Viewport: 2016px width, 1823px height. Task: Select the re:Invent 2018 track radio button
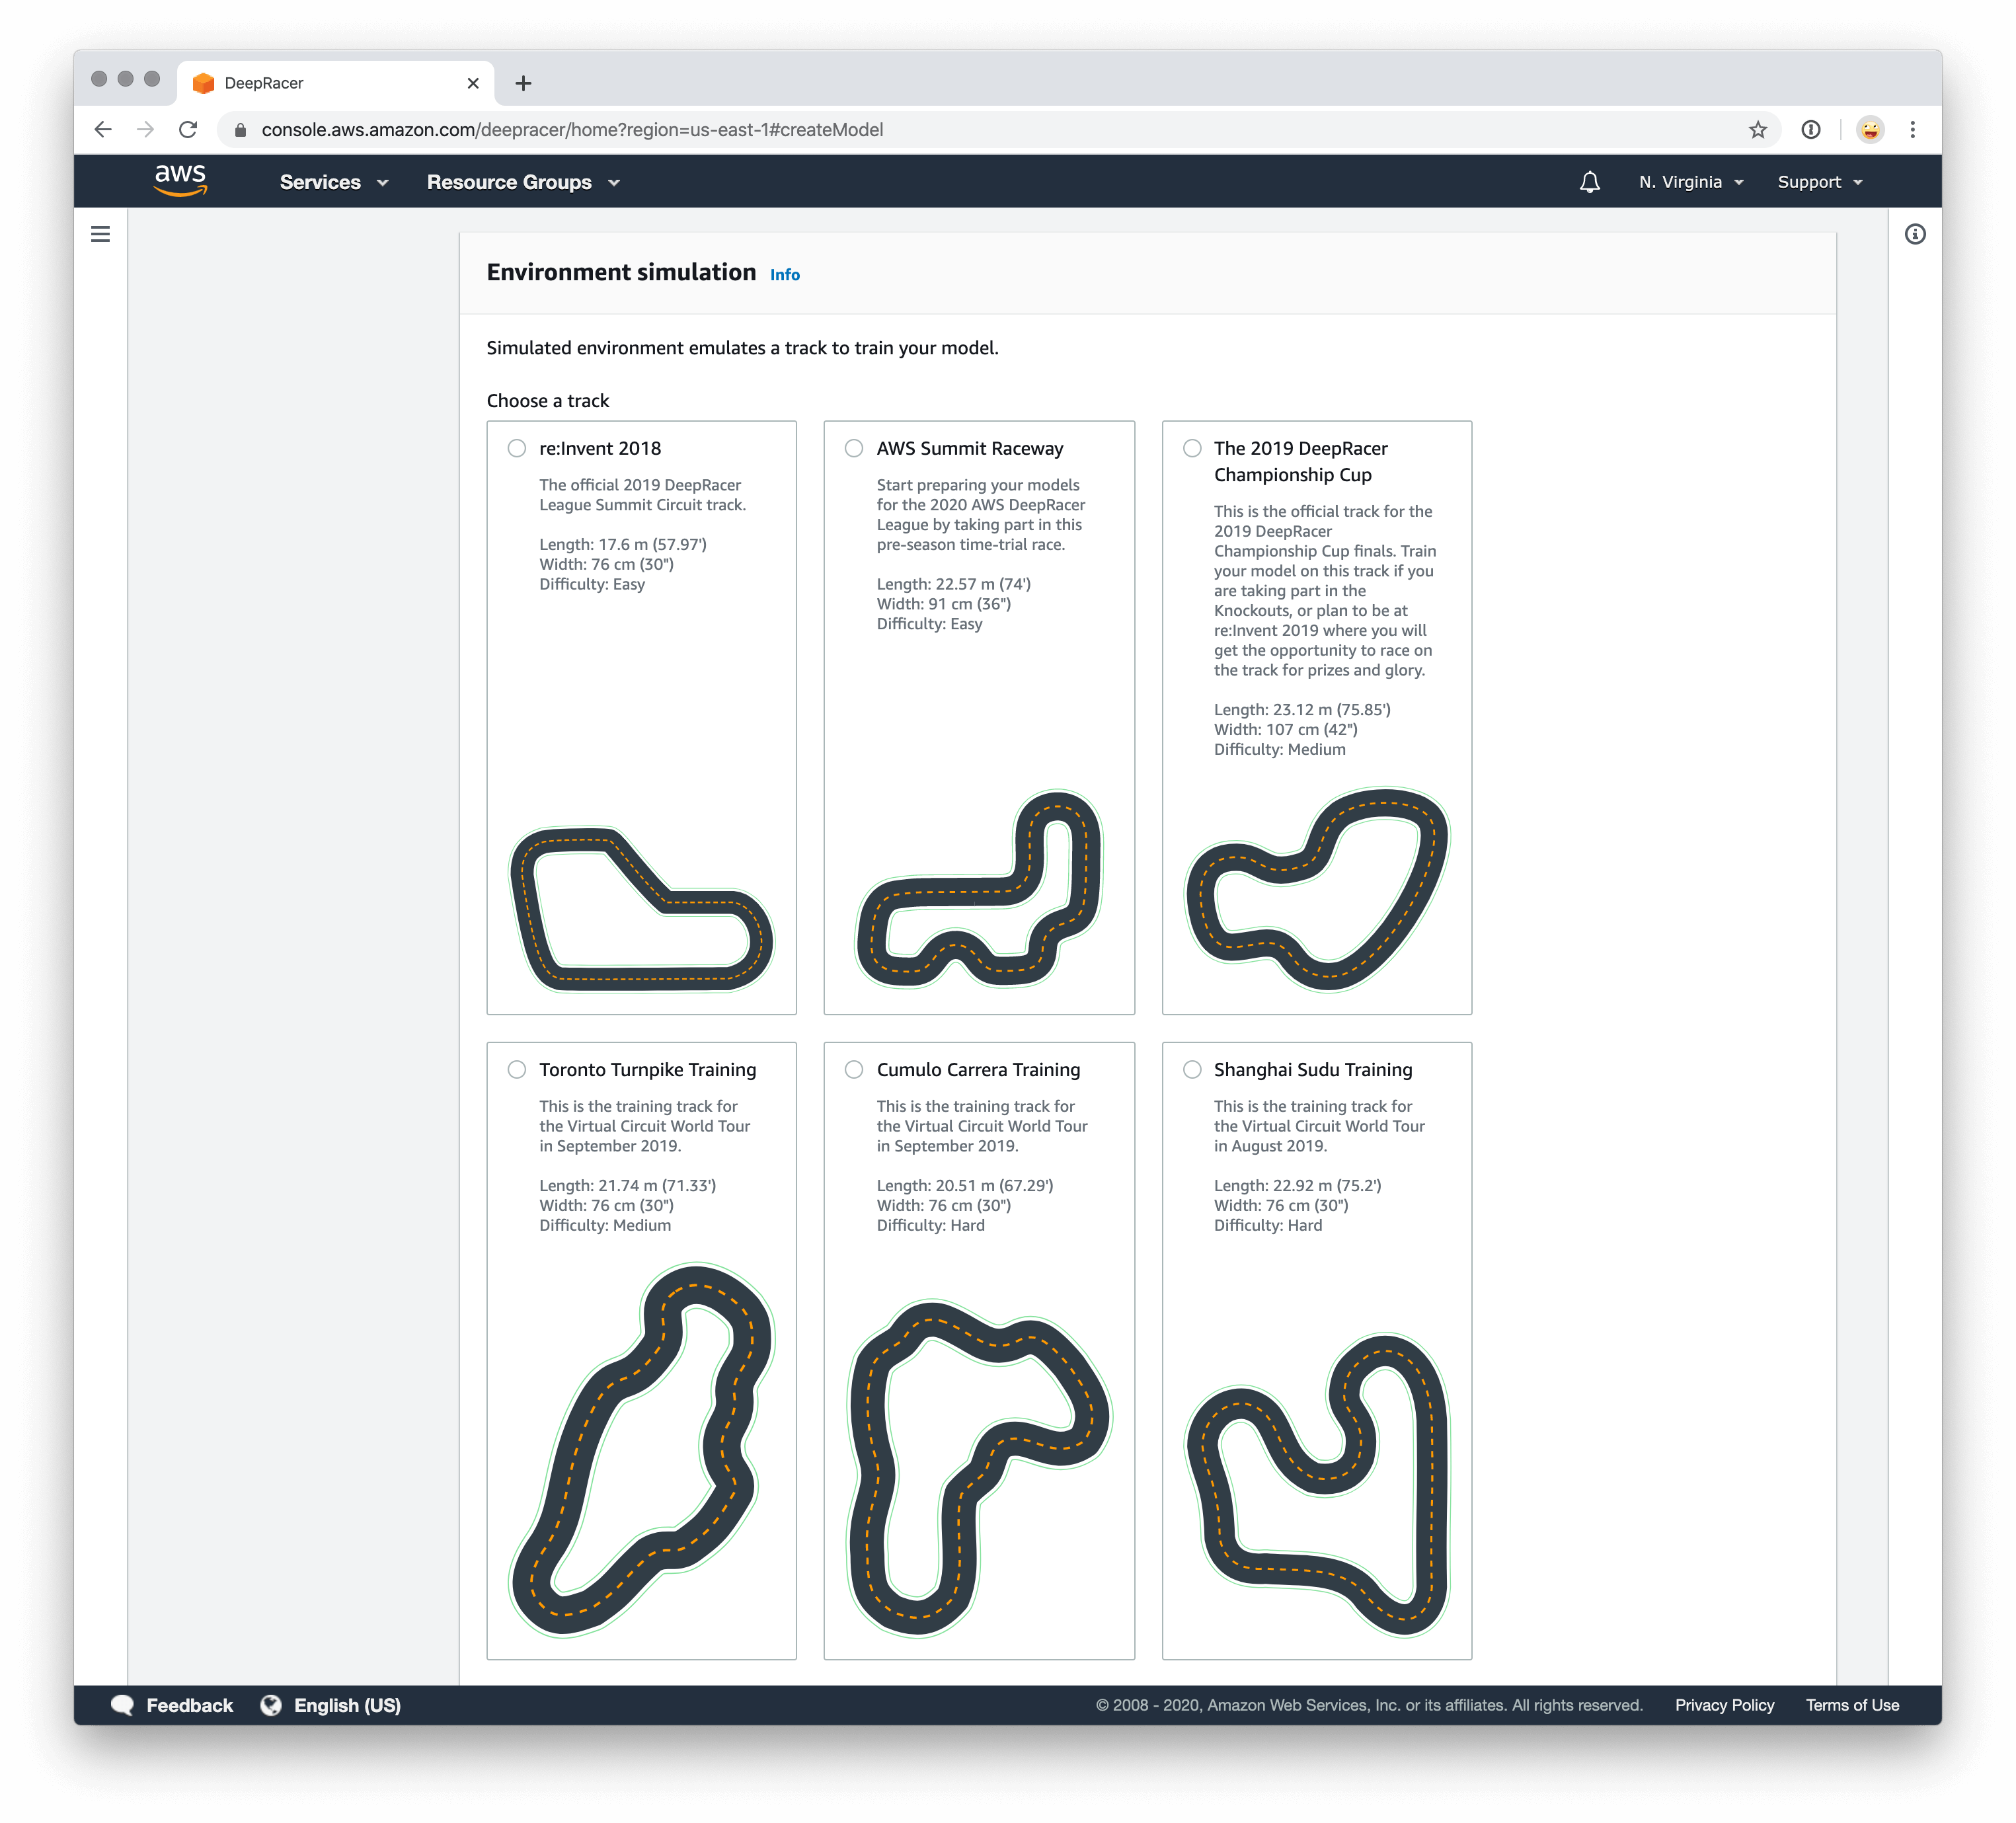(517, 448)
